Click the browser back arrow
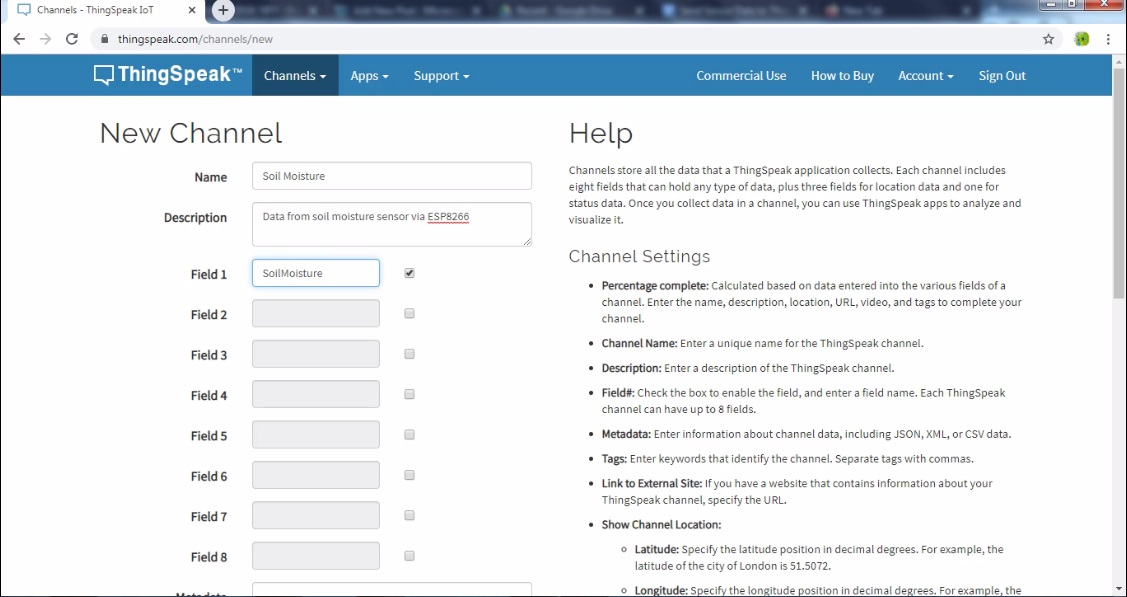1127x597 pixels. (19, 39)
